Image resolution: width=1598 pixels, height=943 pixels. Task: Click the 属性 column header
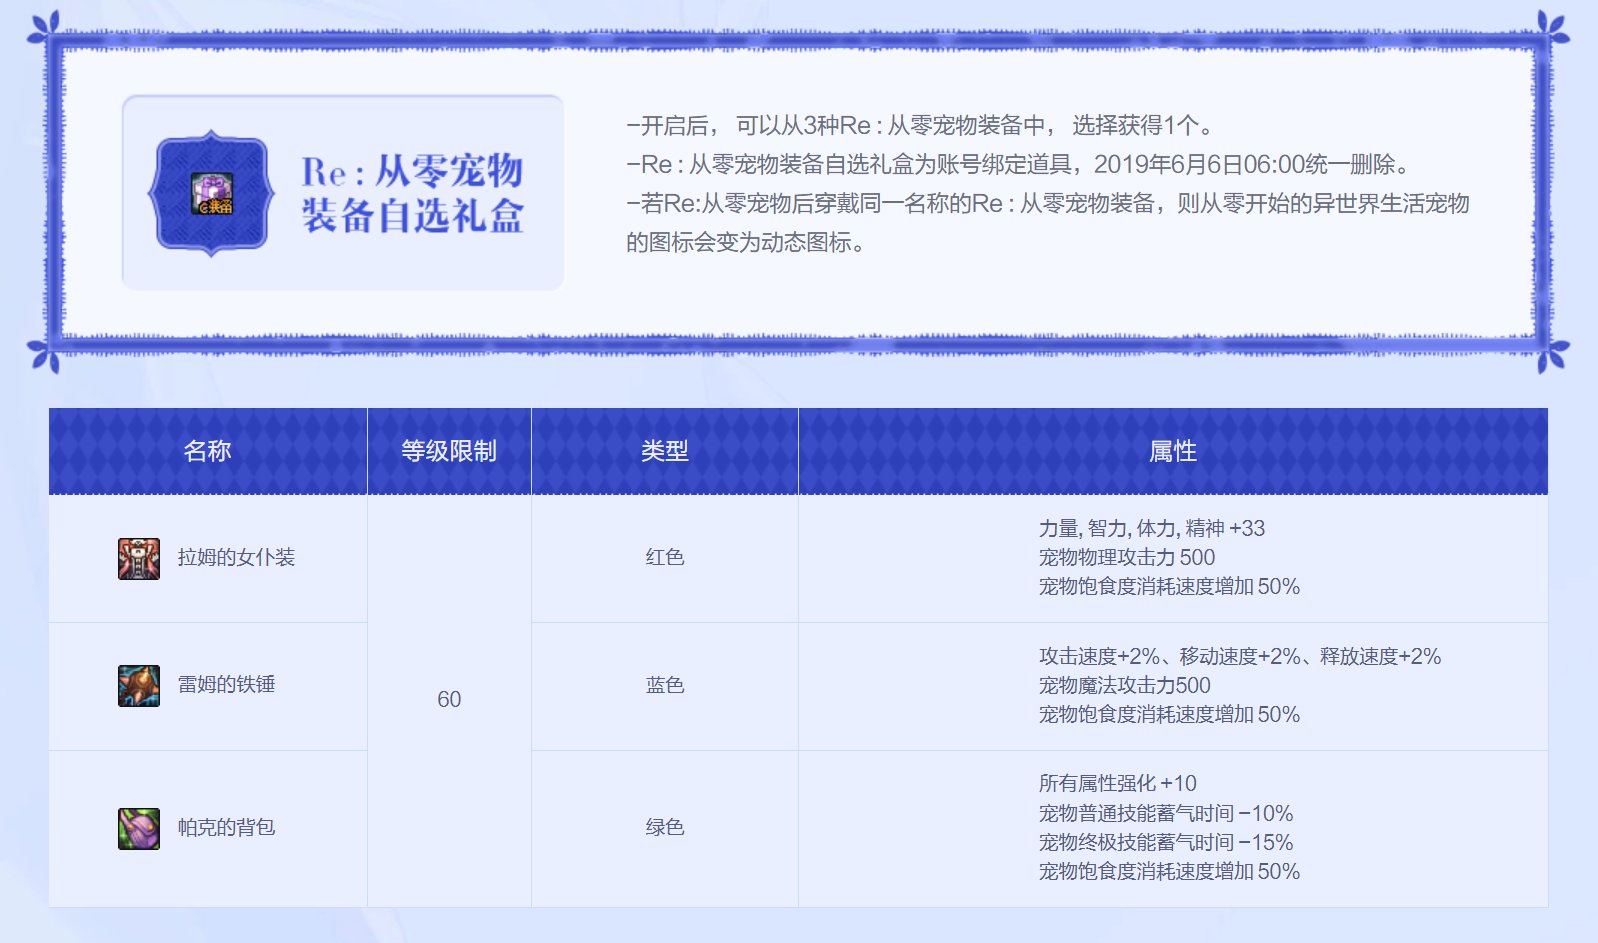(1173, 451)
